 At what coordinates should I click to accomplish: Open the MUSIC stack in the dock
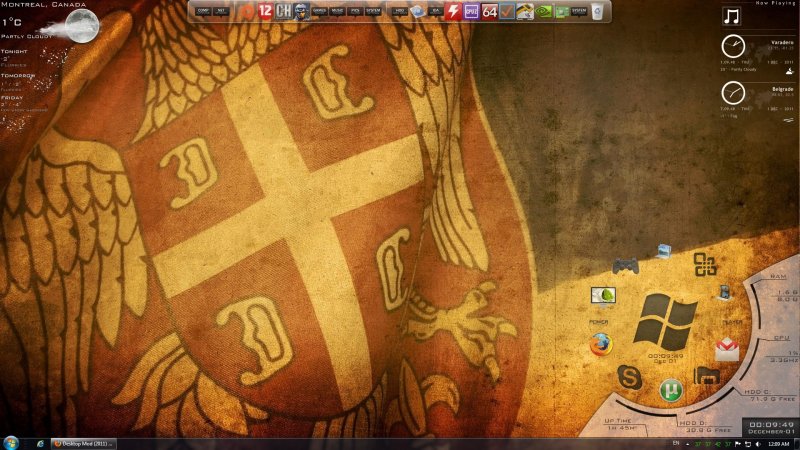[337, 11]
